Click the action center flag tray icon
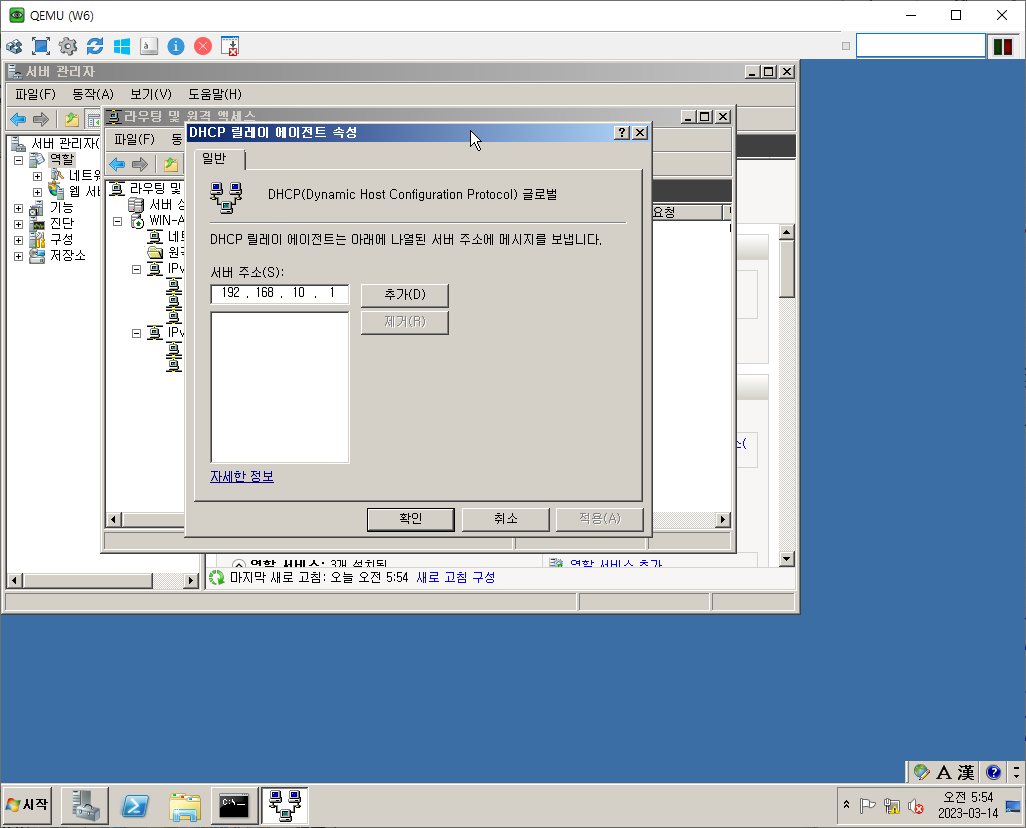The height and width of the screenshot is (828, 1026). click(x=868, y=806)
